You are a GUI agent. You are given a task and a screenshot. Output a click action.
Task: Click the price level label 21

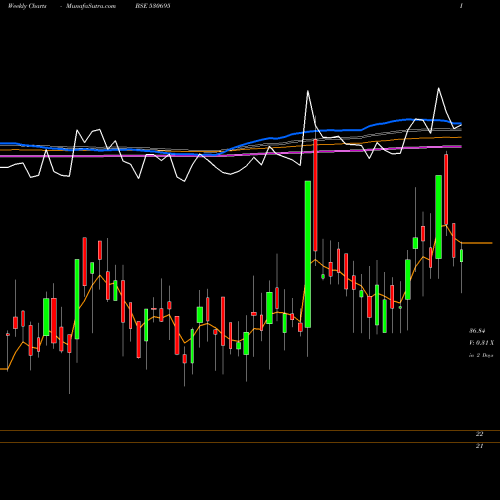click(479, 446)
